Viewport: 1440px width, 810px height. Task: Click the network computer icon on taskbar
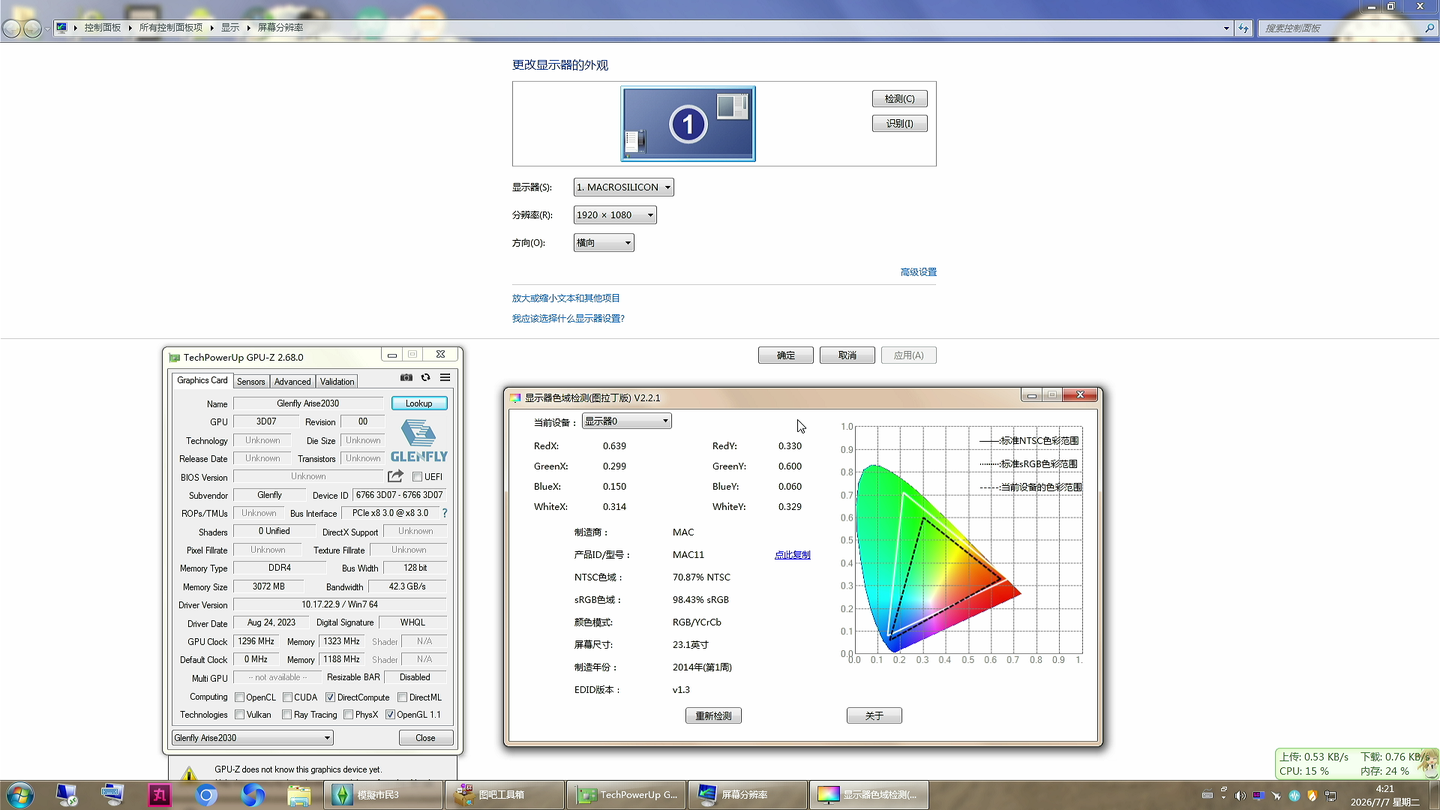67,795
